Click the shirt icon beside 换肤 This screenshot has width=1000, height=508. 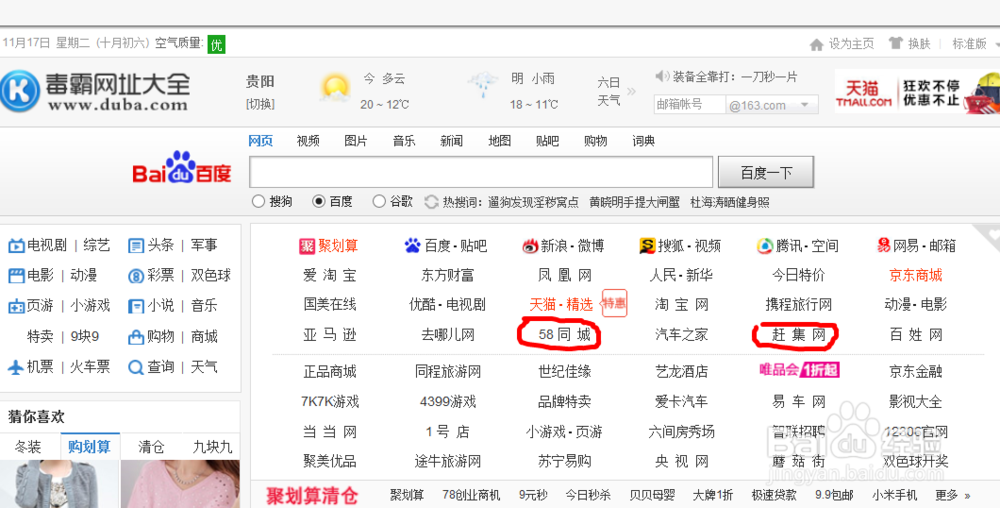point(896,43)
